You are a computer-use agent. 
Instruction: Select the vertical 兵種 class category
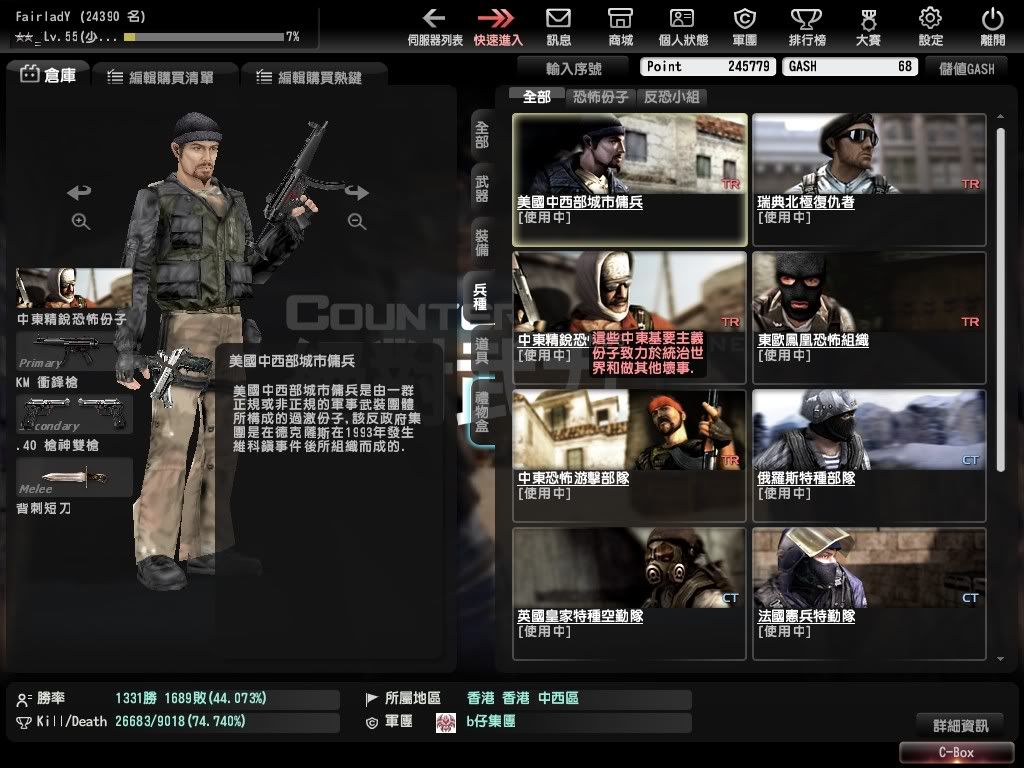480,297
